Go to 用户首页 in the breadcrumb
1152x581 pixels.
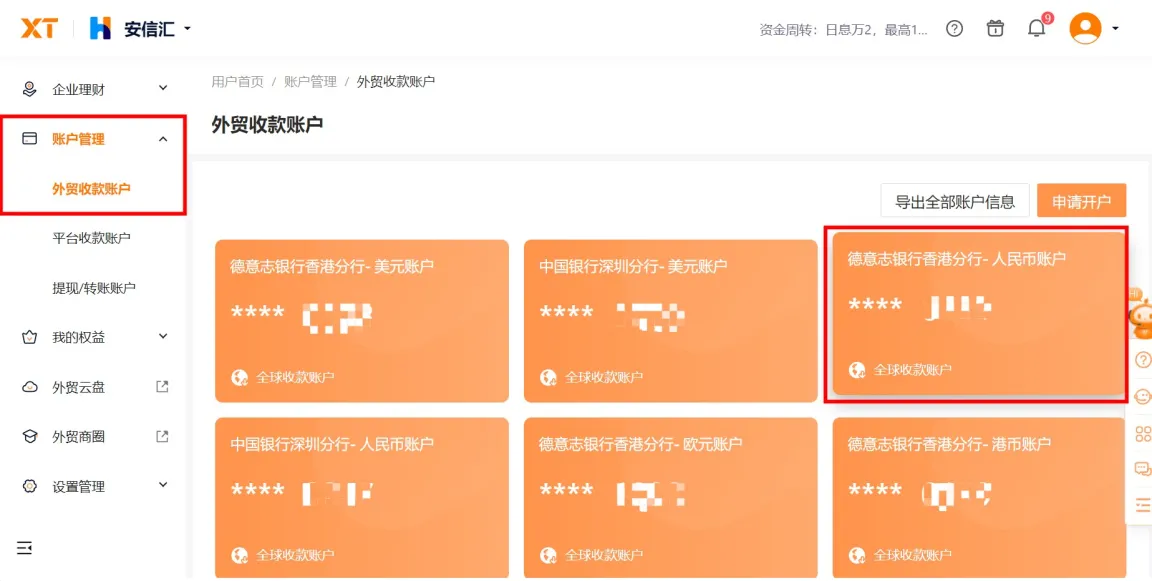[237, 82]
